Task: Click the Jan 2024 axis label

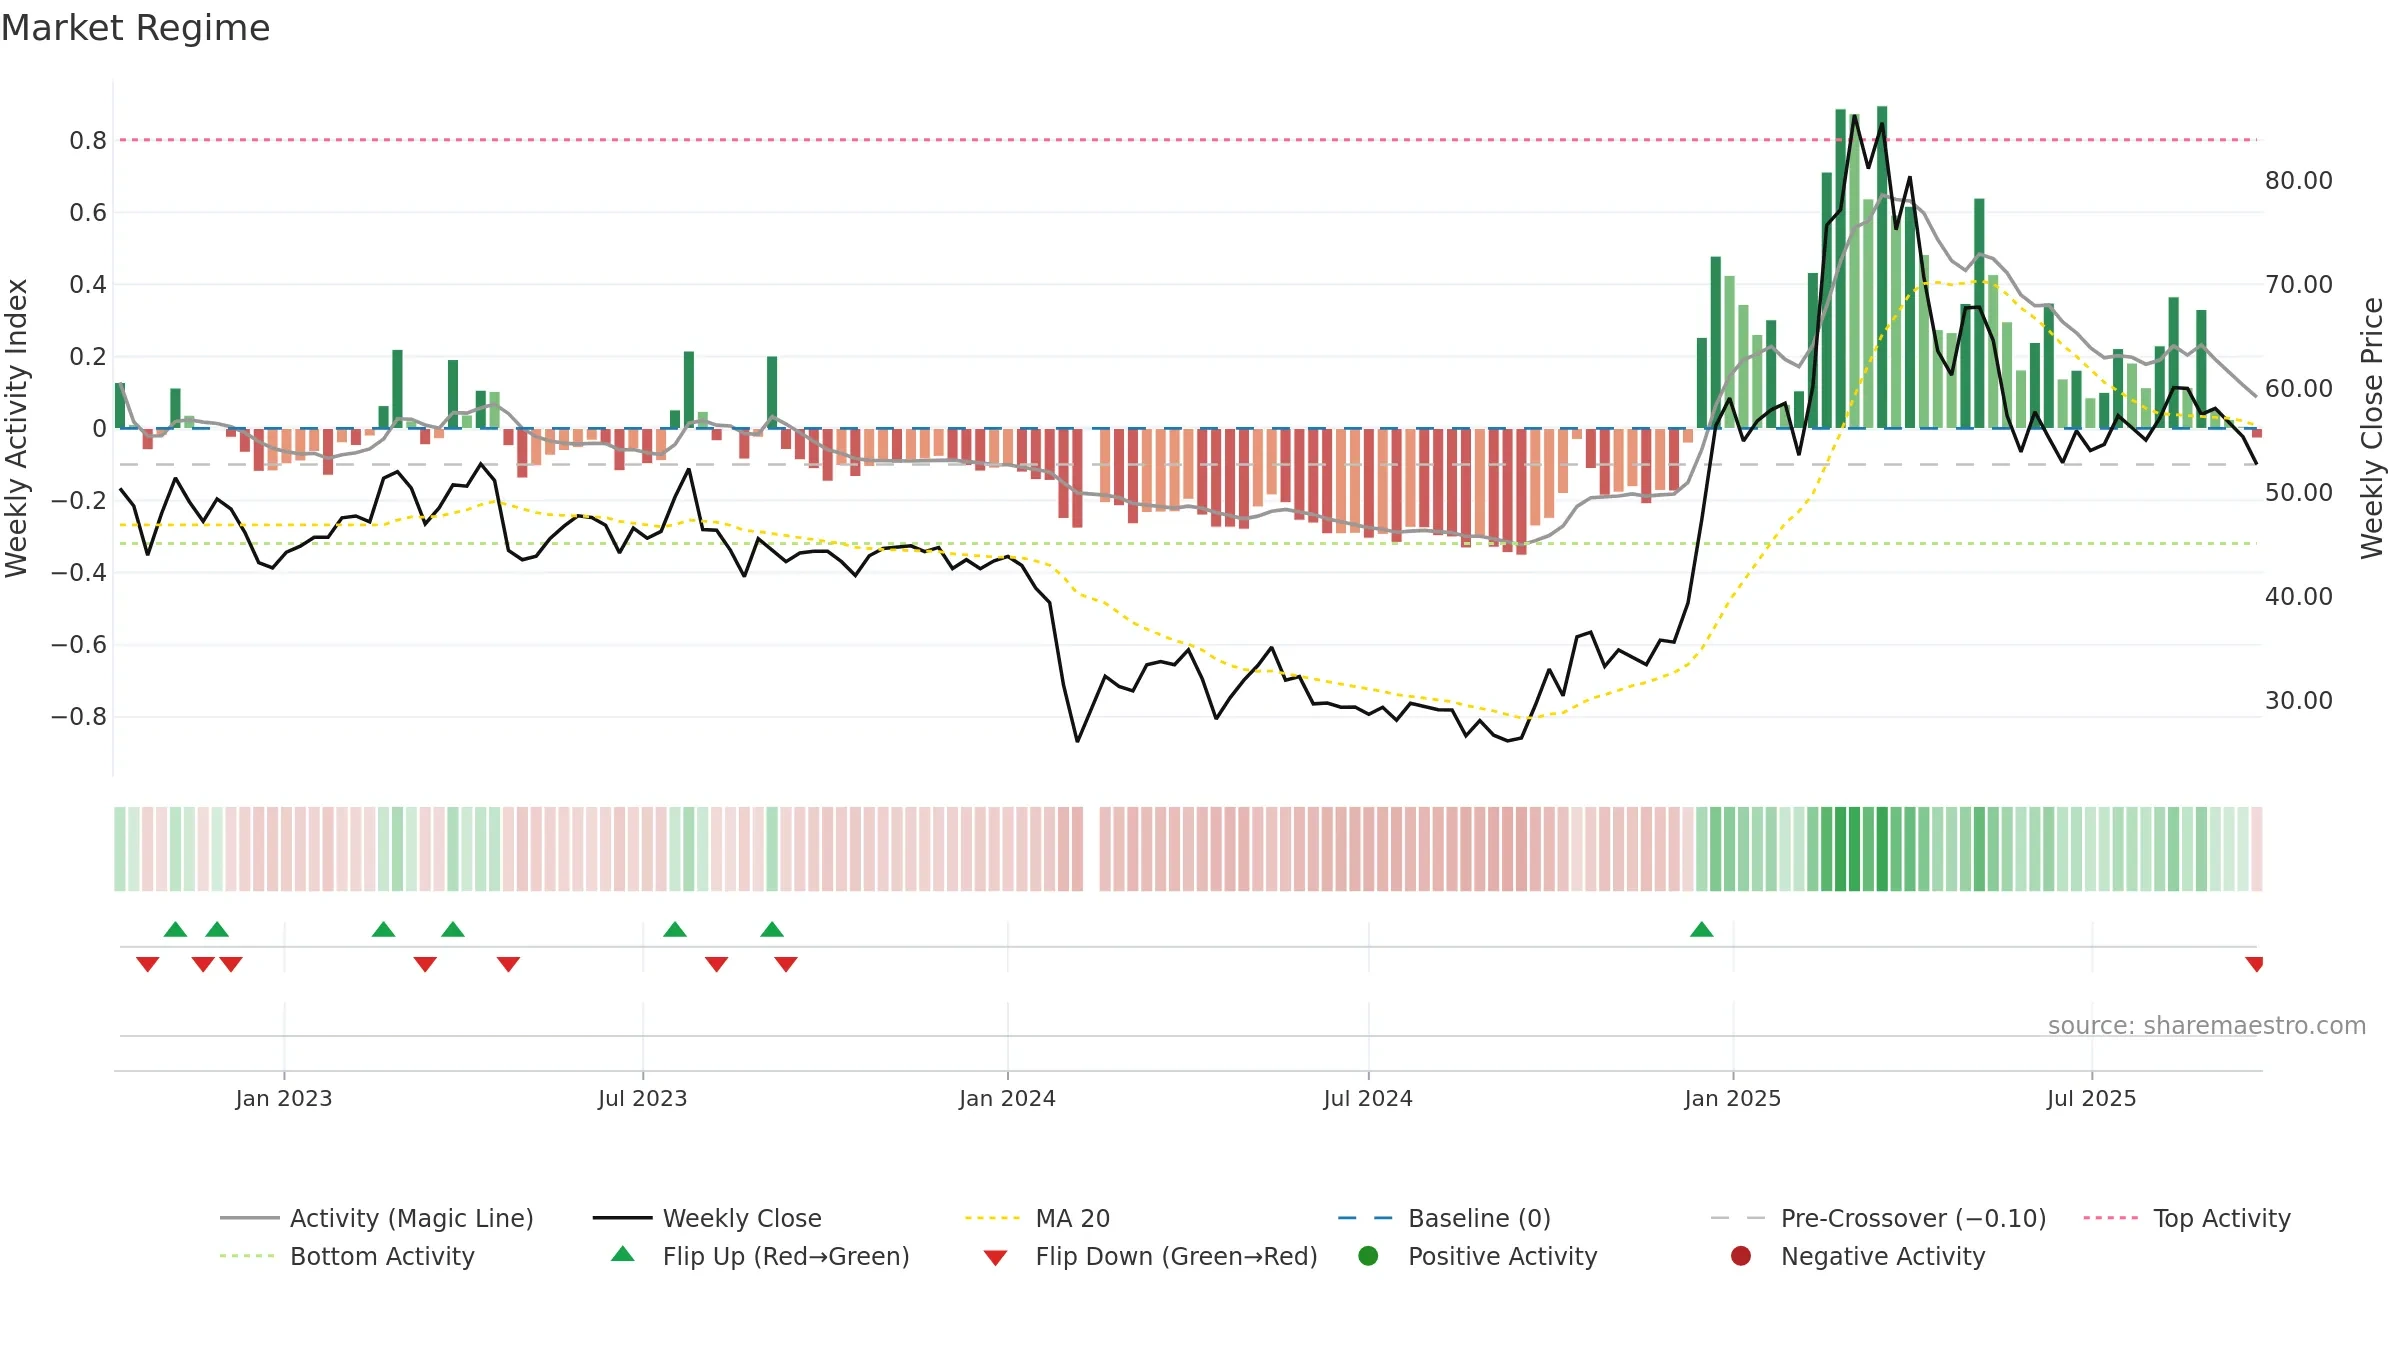Action: click(1007, 1098)
